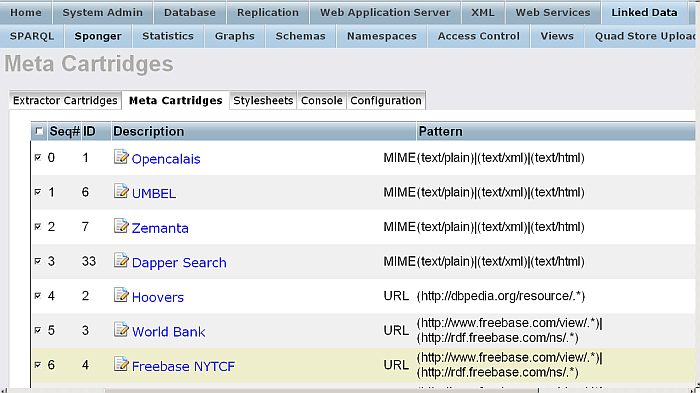Select the Sponger sub-tab

[x=98, y=36]
